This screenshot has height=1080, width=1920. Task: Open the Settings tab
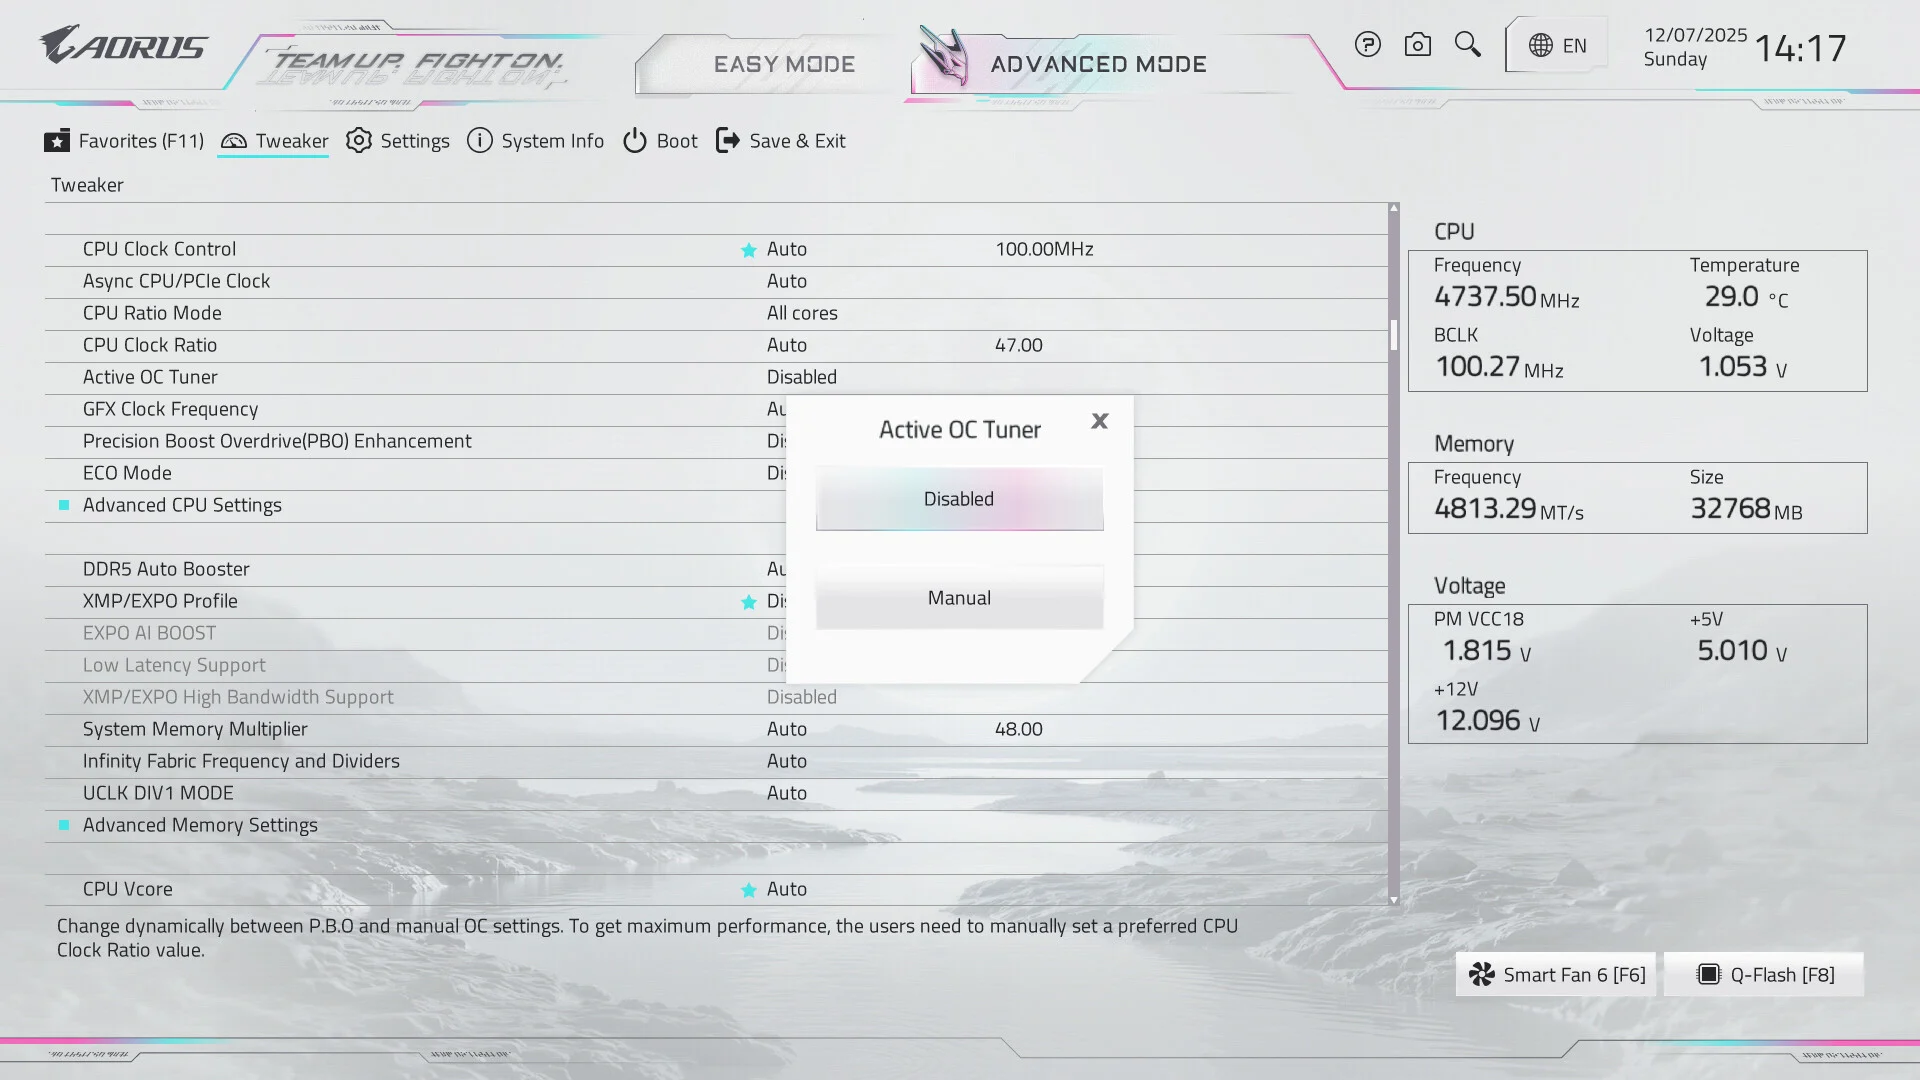click(x=398, y=141)
